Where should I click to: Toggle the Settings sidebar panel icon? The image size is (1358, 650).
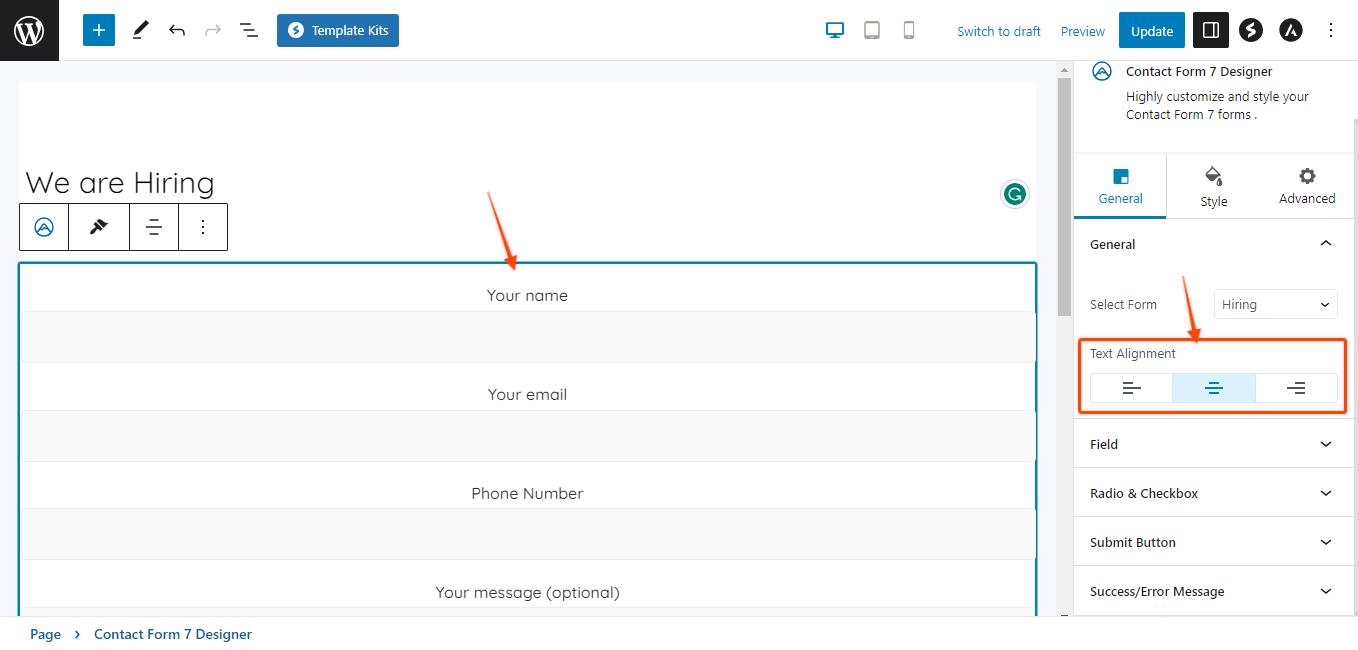1211,30
